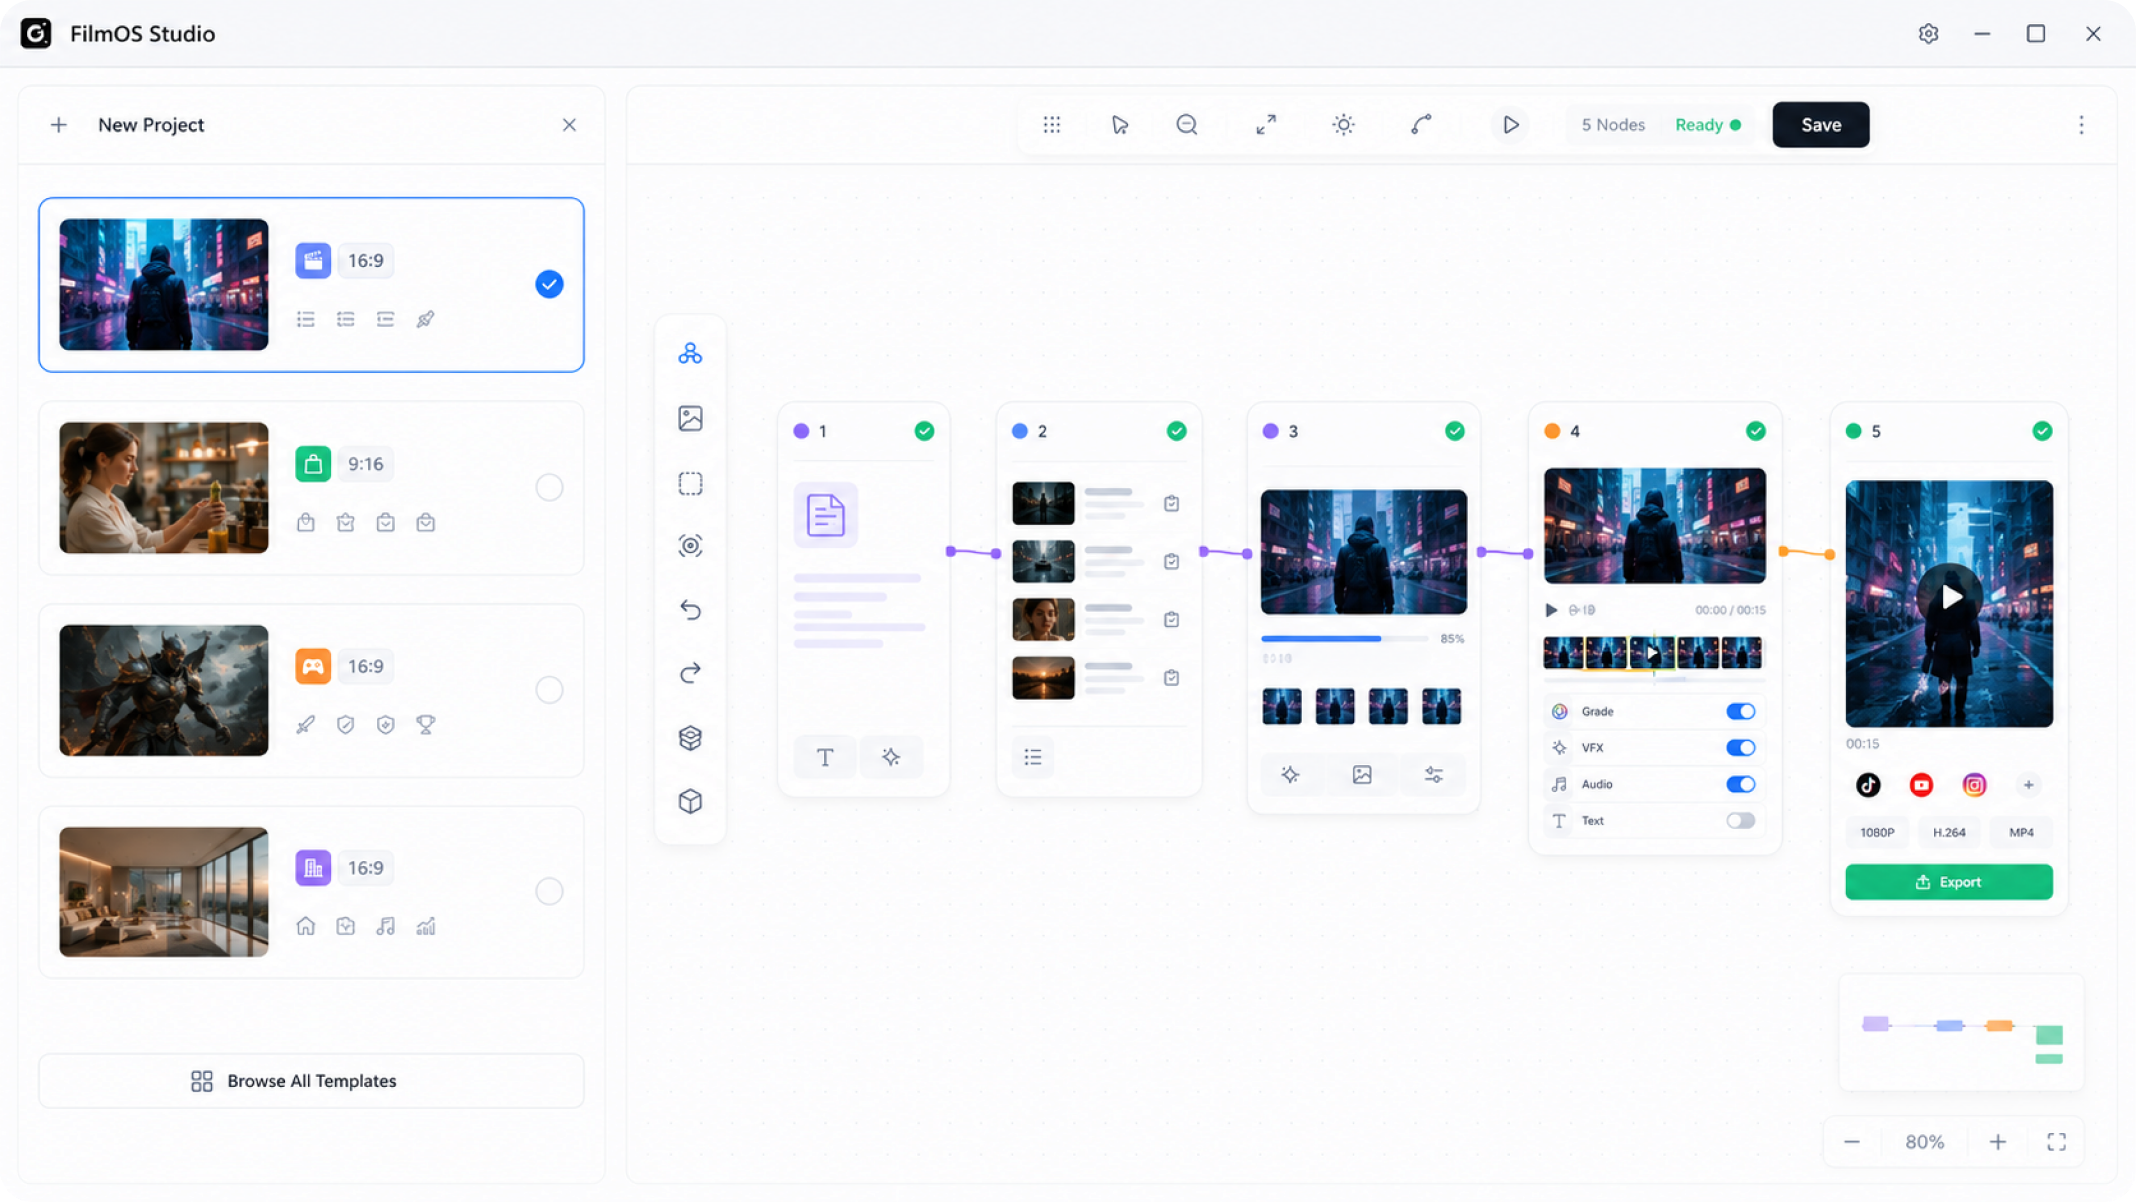Play the video preview in node 5
The height and width of the screenshot is (1202, 2136).
(1949, 597)
